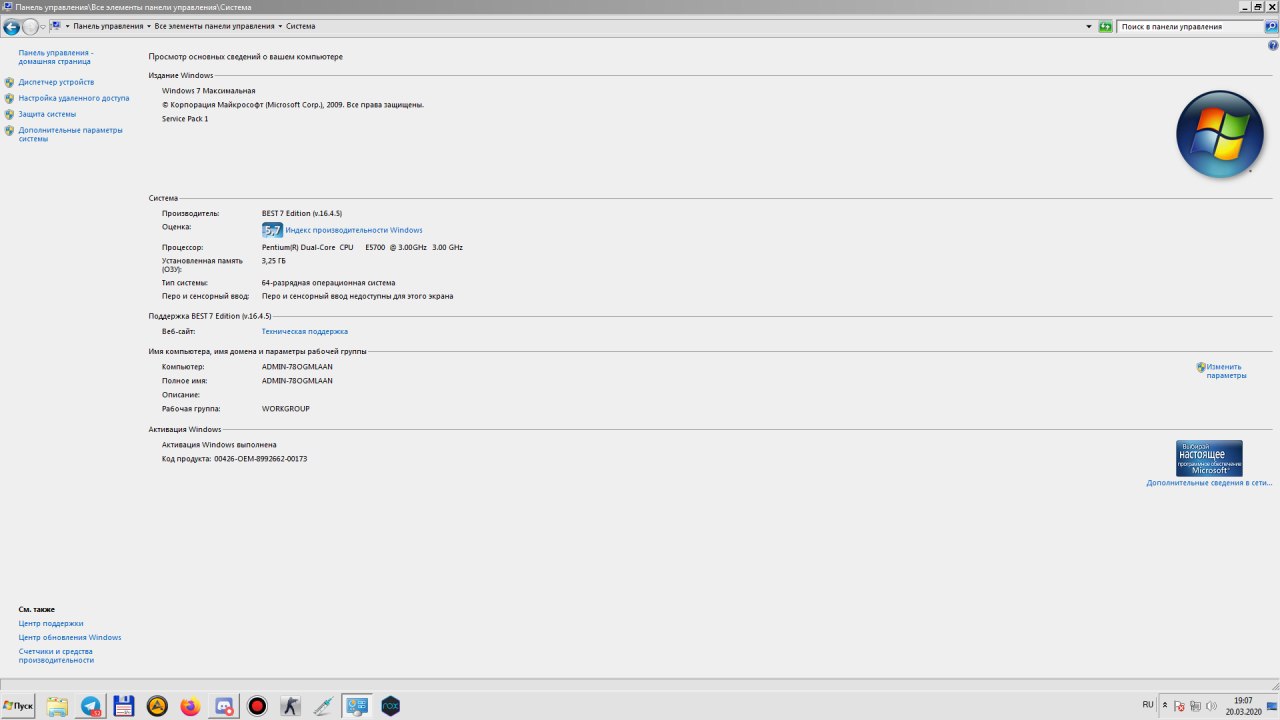Select active Control Panel taskbar button
The width and height of the screenshot is (1280, 720).
[x=357, y=706]
